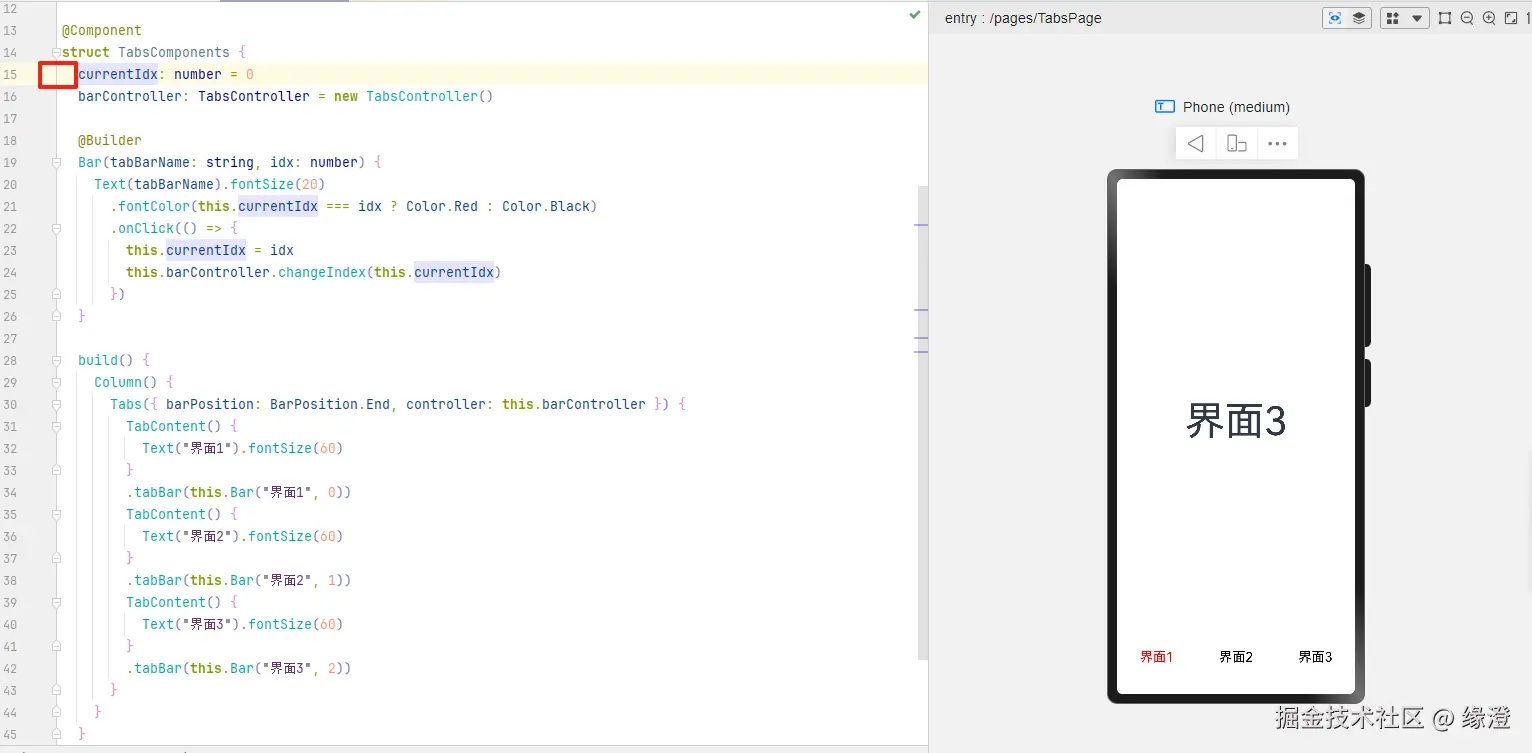
Task: Click .tabBar call on line 42
Action: click(x=154, y=668)
